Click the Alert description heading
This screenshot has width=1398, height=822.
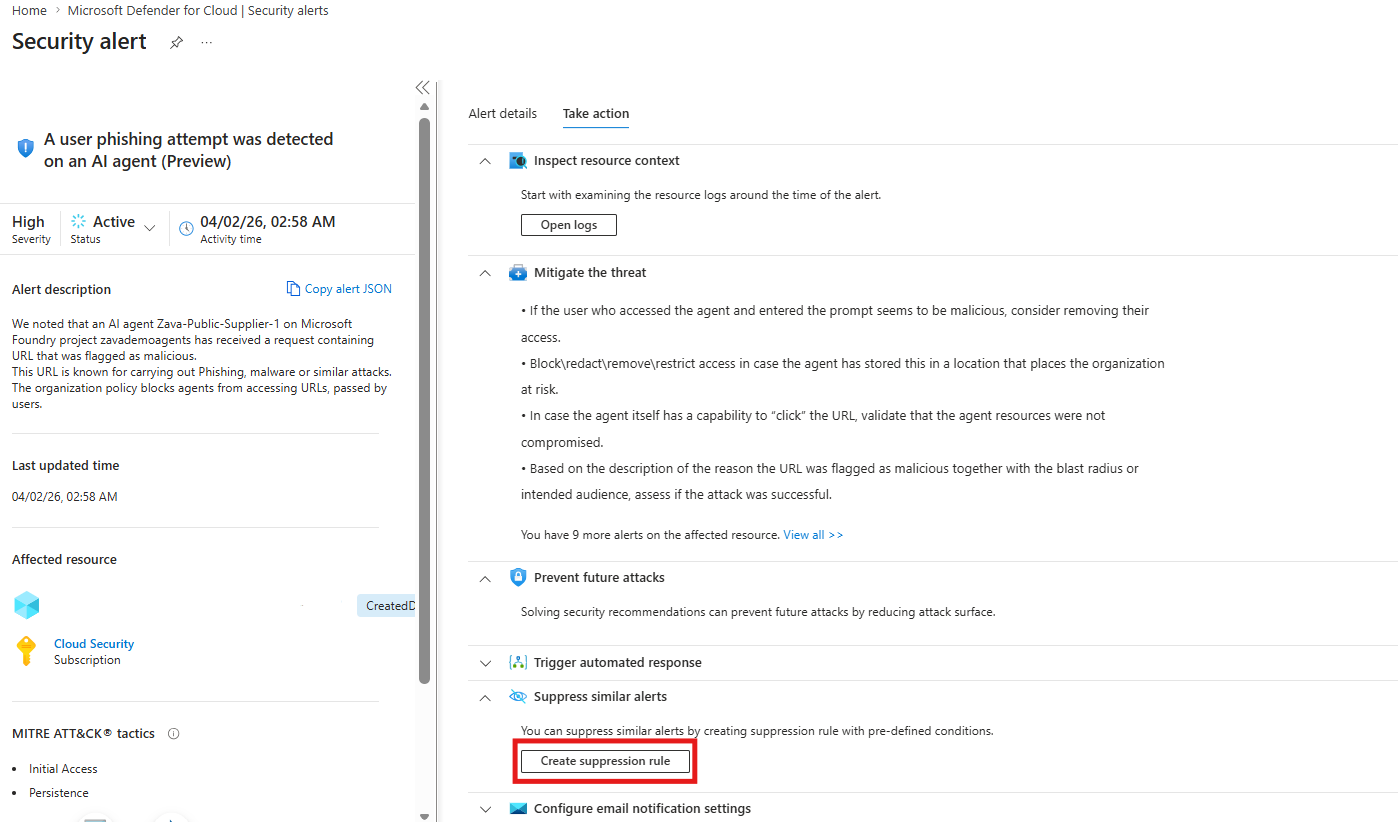coord(62,289)
